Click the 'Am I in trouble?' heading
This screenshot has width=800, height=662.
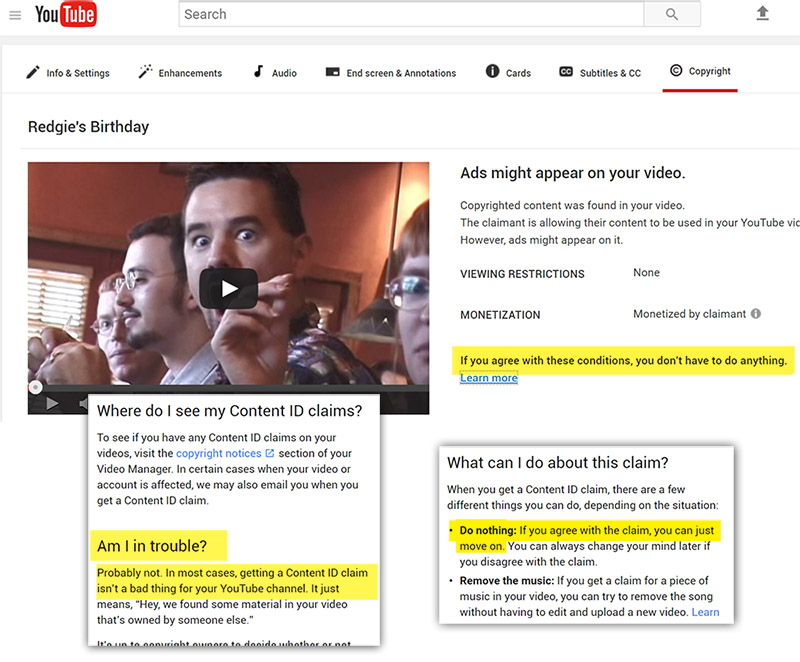[152, 546]
